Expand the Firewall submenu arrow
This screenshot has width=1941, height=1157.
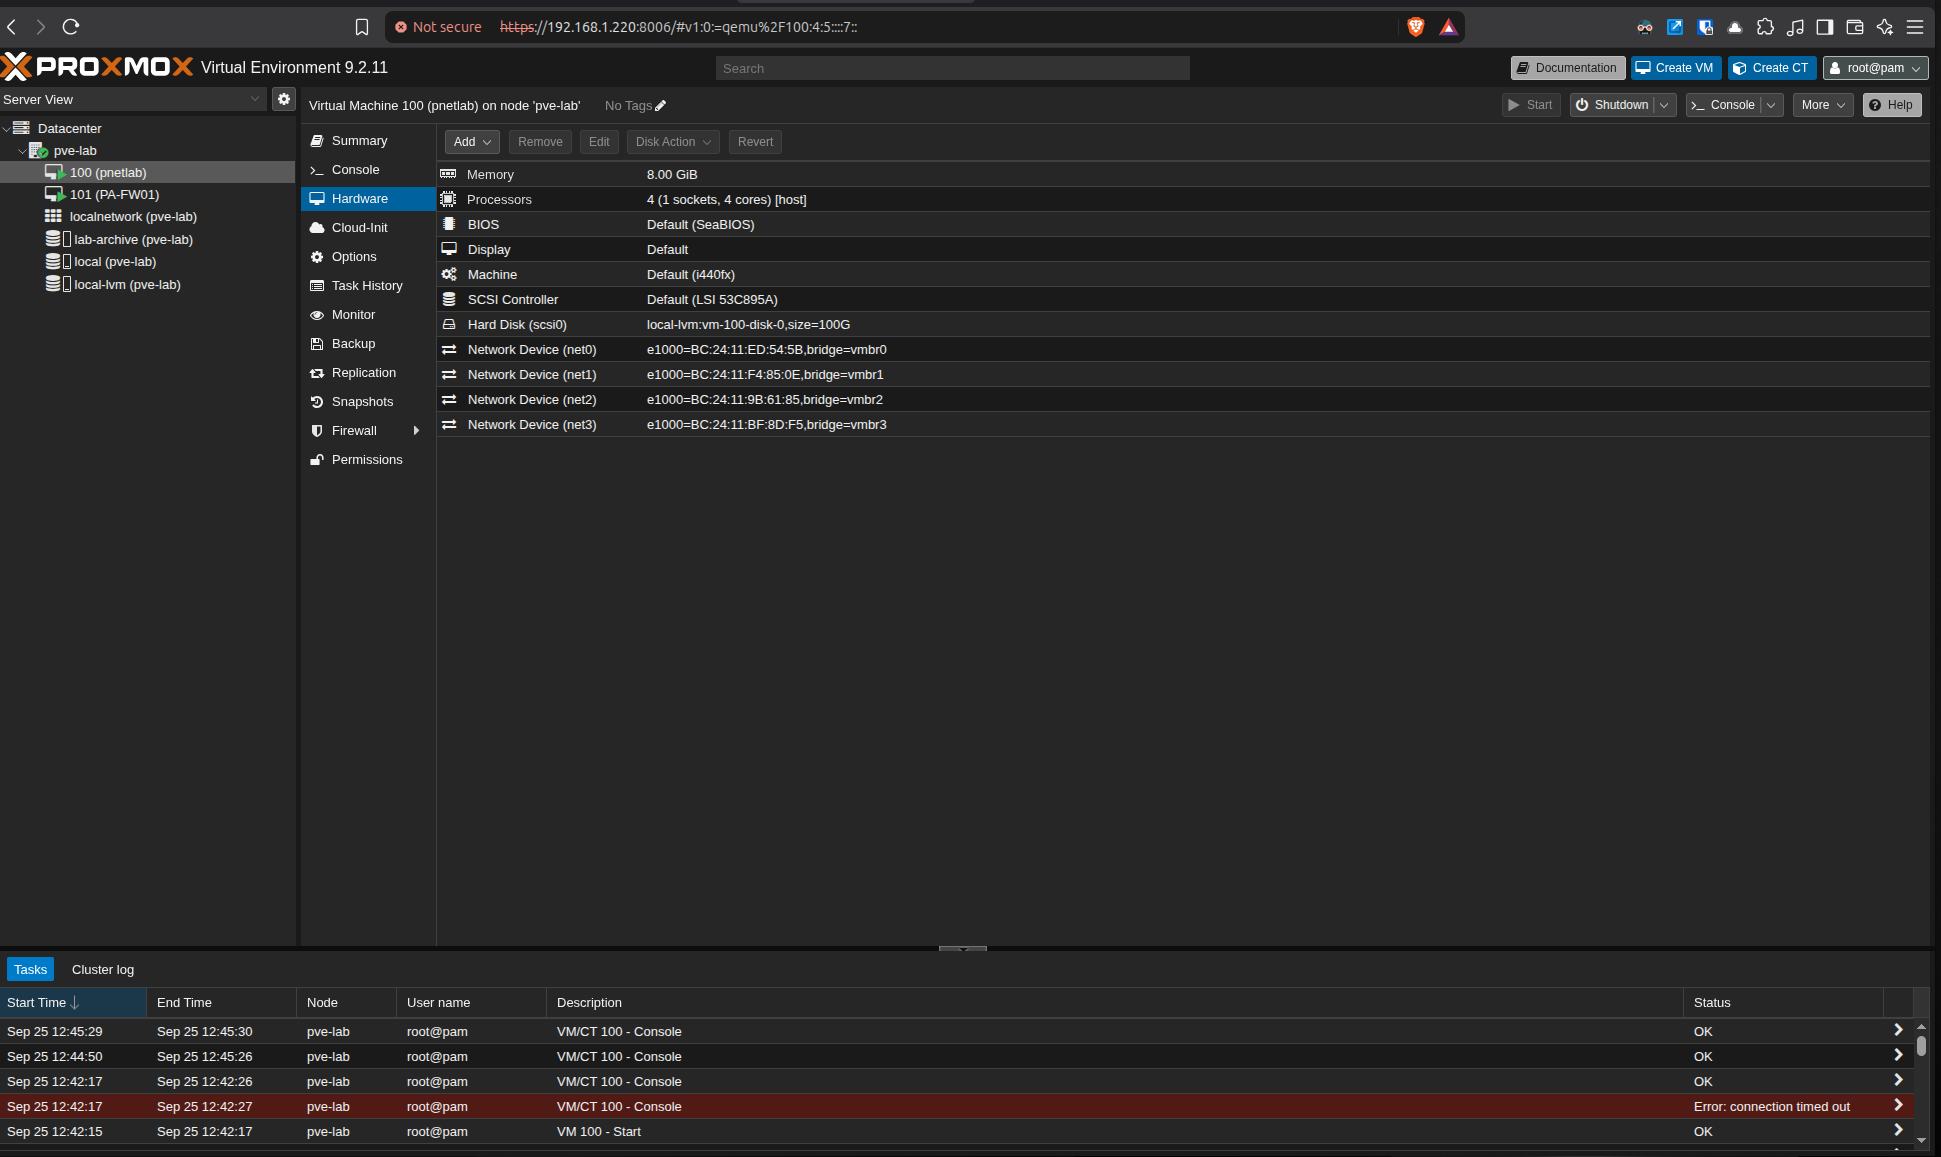point(416,431)
